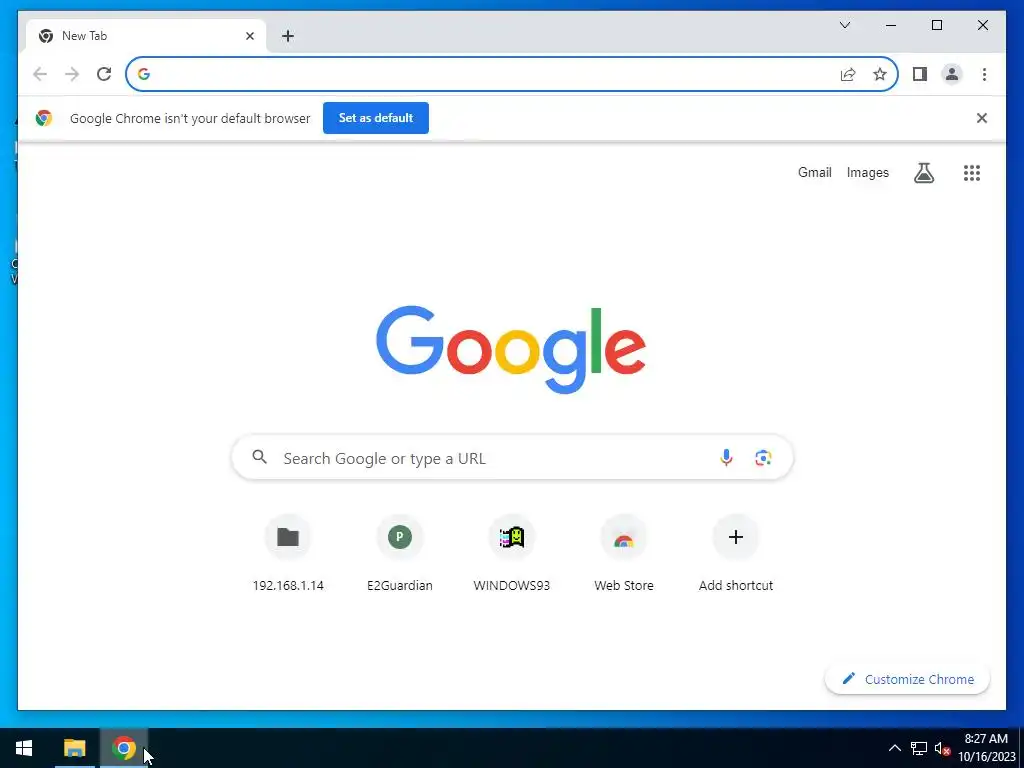Bookmark this tab with the star icon

click(880, 74)
